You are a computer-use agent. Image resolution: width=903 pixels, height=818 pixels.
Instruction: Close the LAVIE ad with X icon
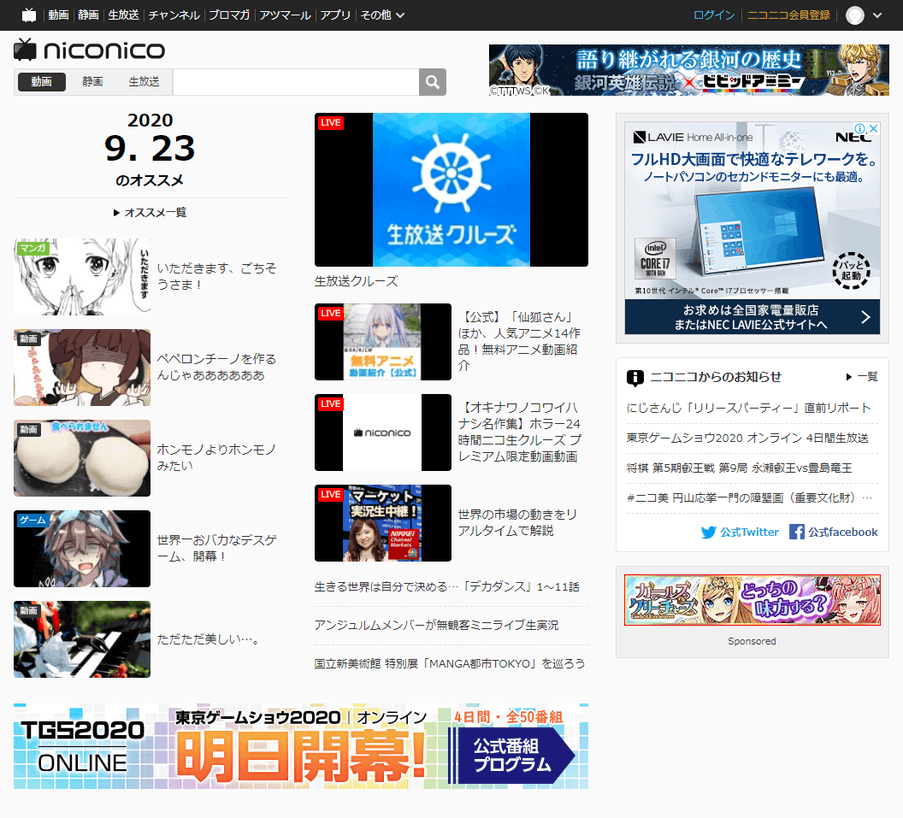(874, 128)
